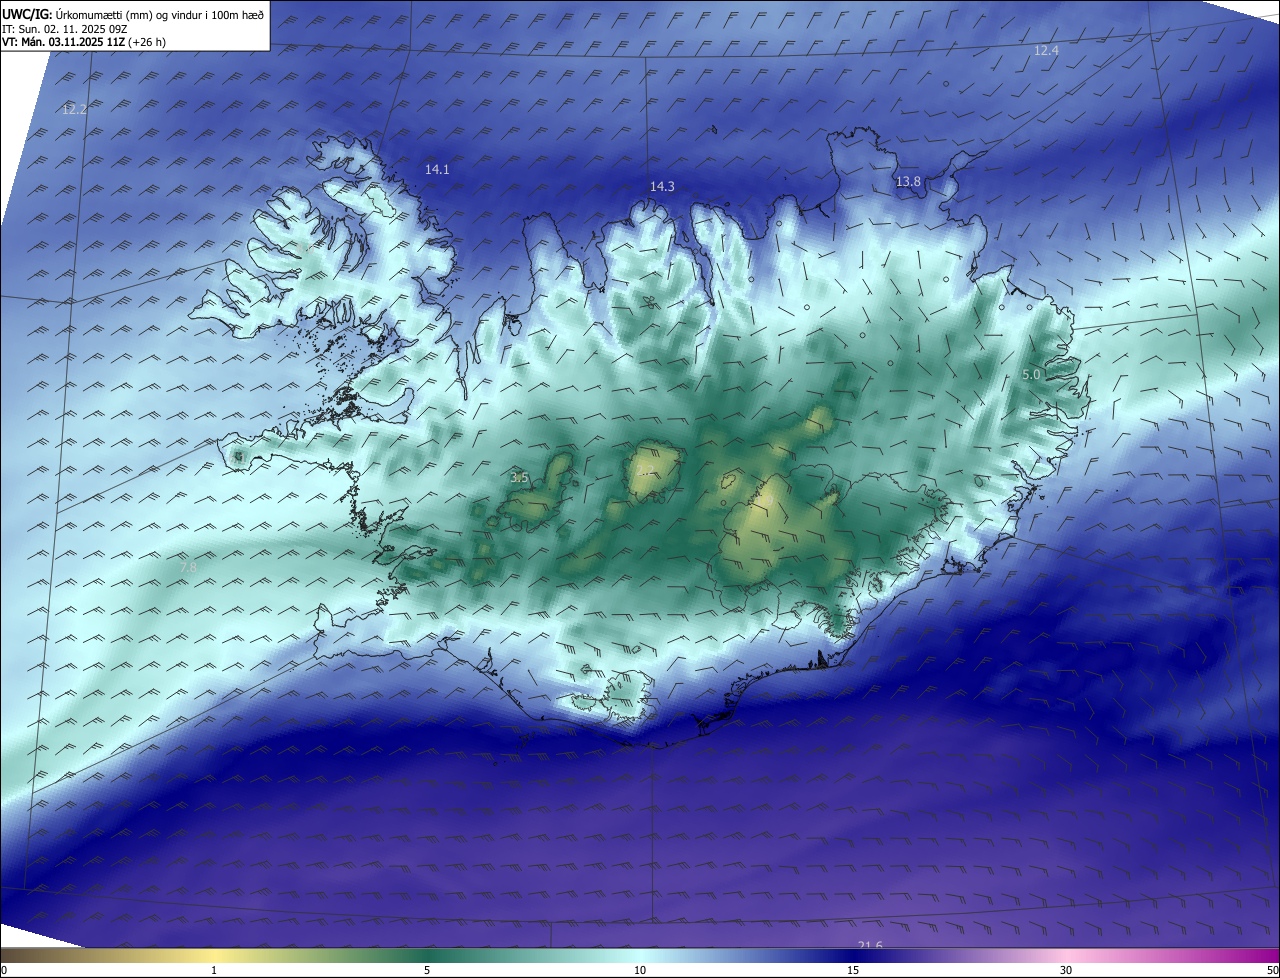Click the 12.4 value near the top
Image resolution: width=1280 pixels, height=978 pixels.
coord(1046,50)
